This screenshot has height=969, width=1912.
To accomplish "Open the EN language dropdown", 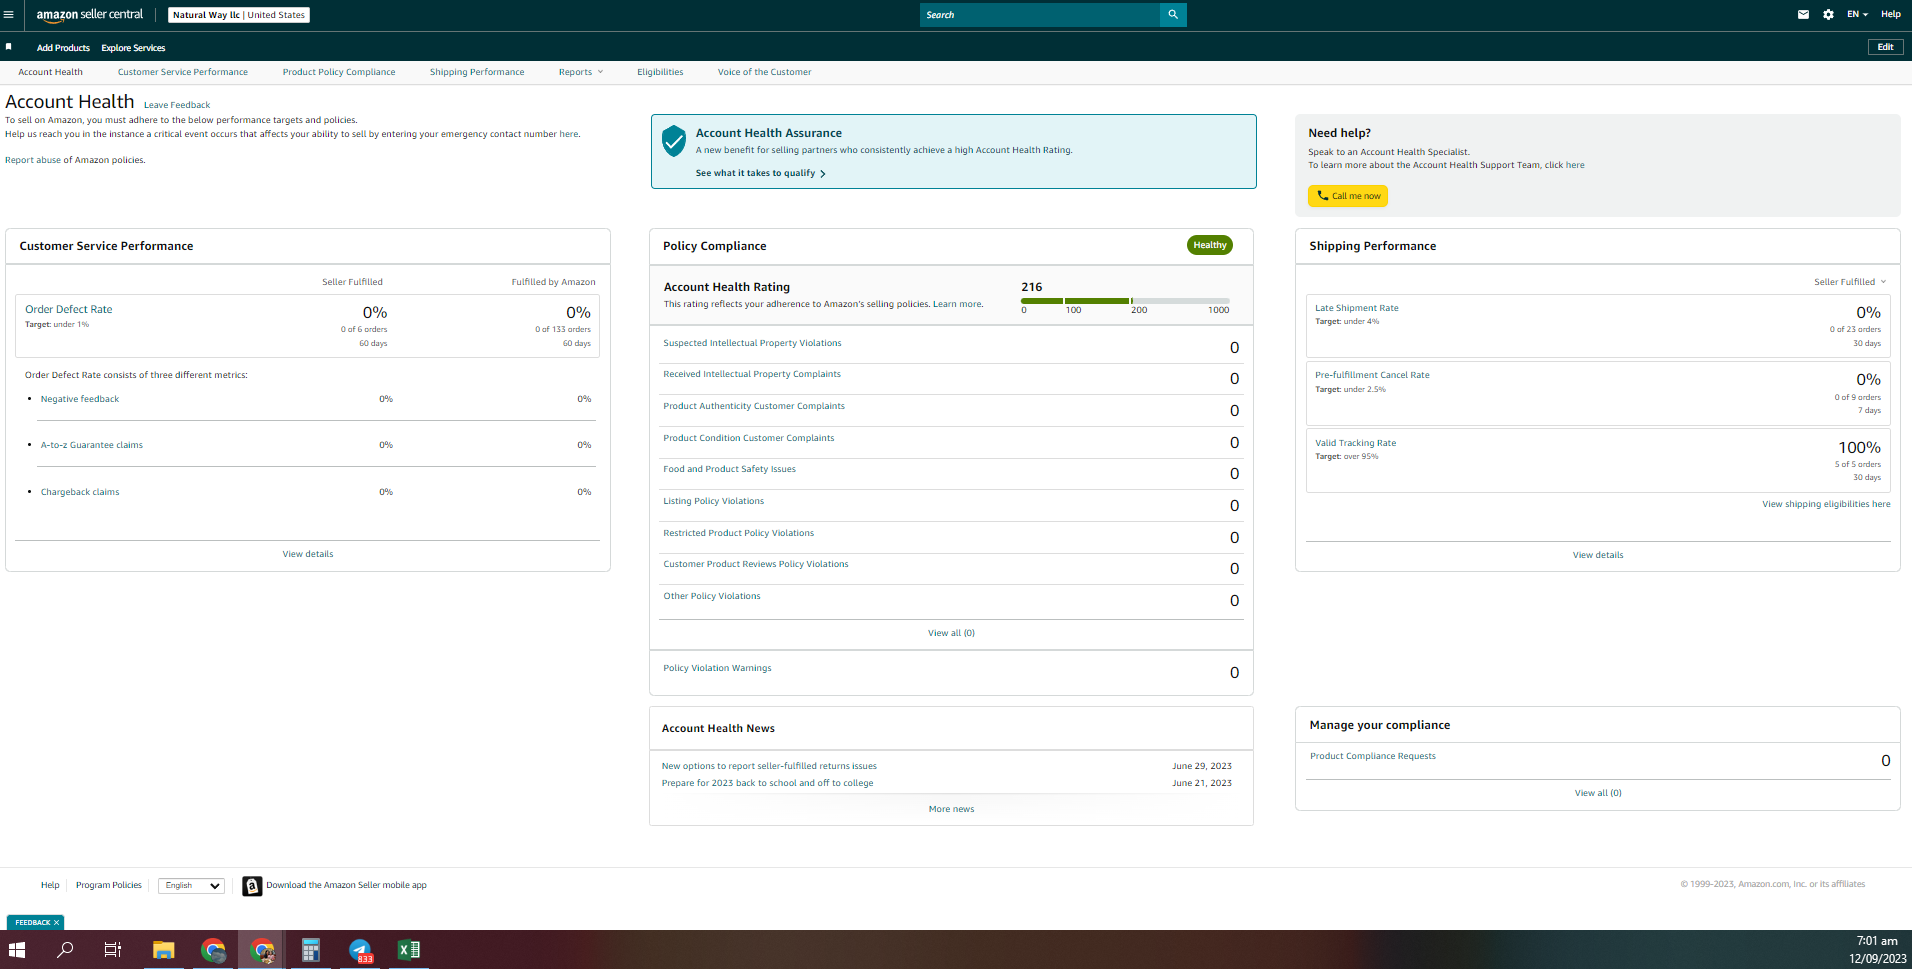I will coord(1857,15).
